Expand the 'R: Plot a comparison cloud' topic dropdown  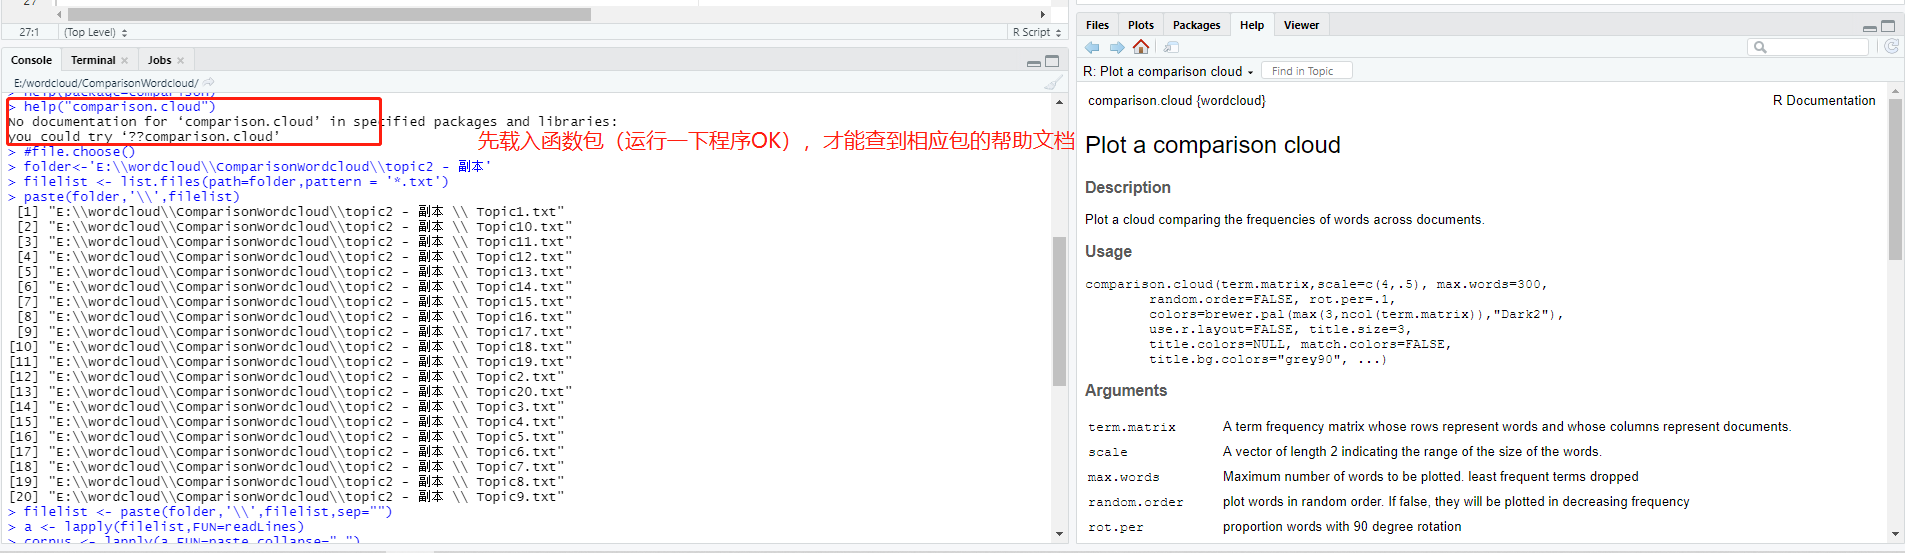(1168, 71)
